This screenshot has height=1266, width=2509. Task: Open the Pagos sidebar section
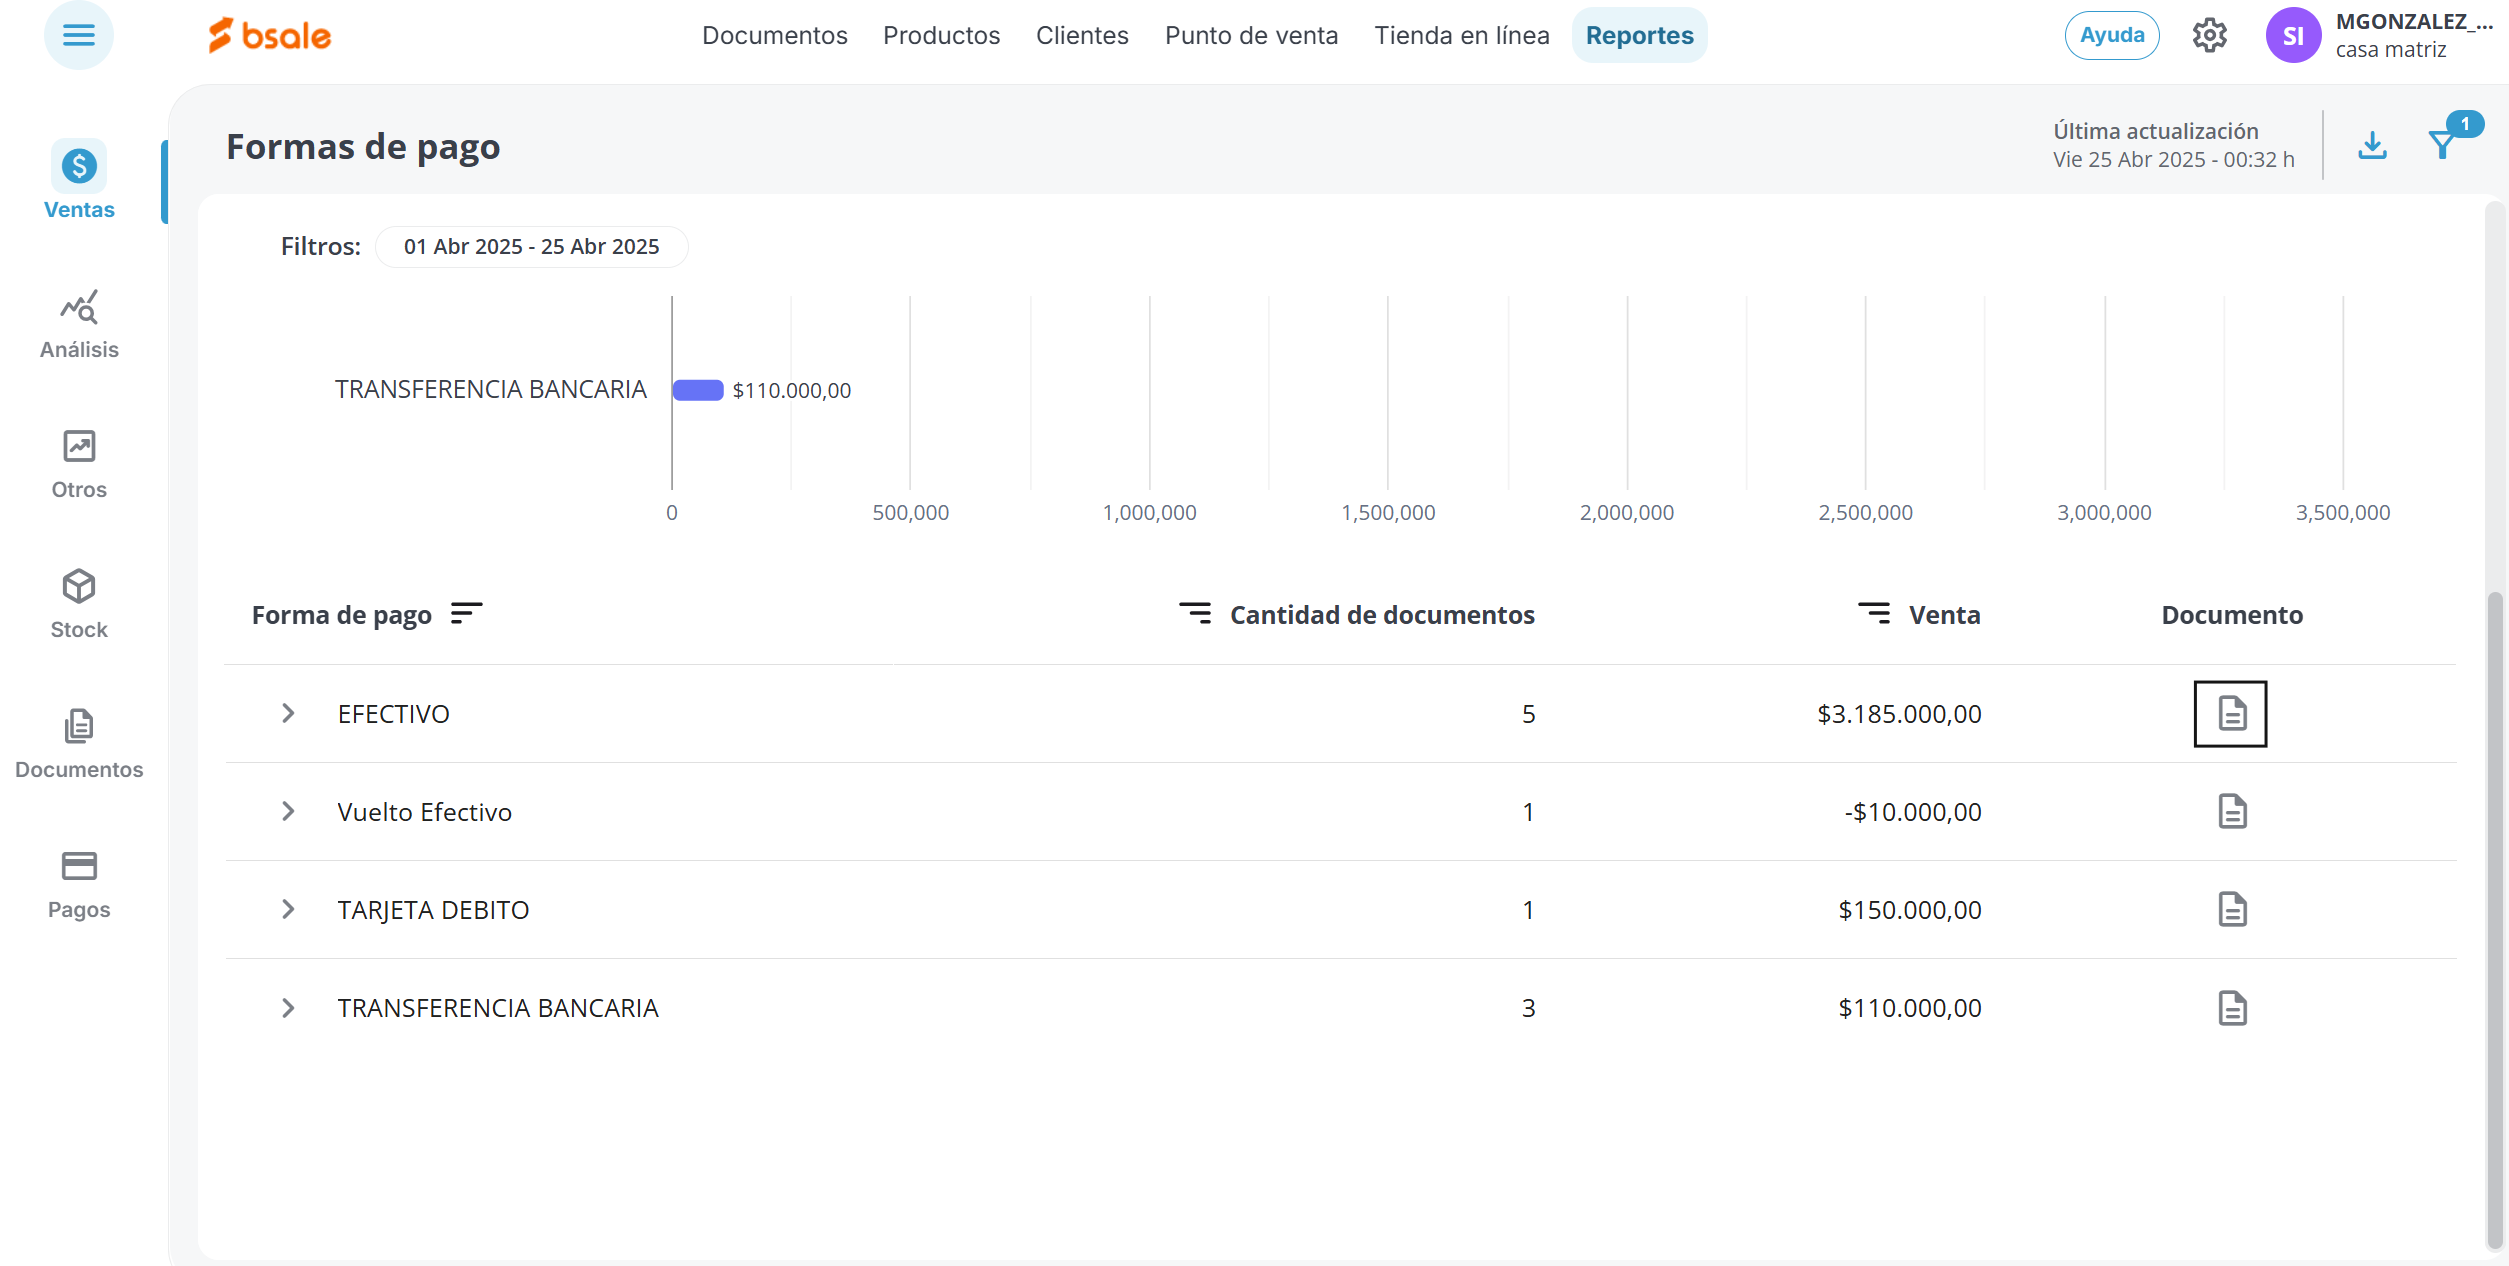pos(79,884)
